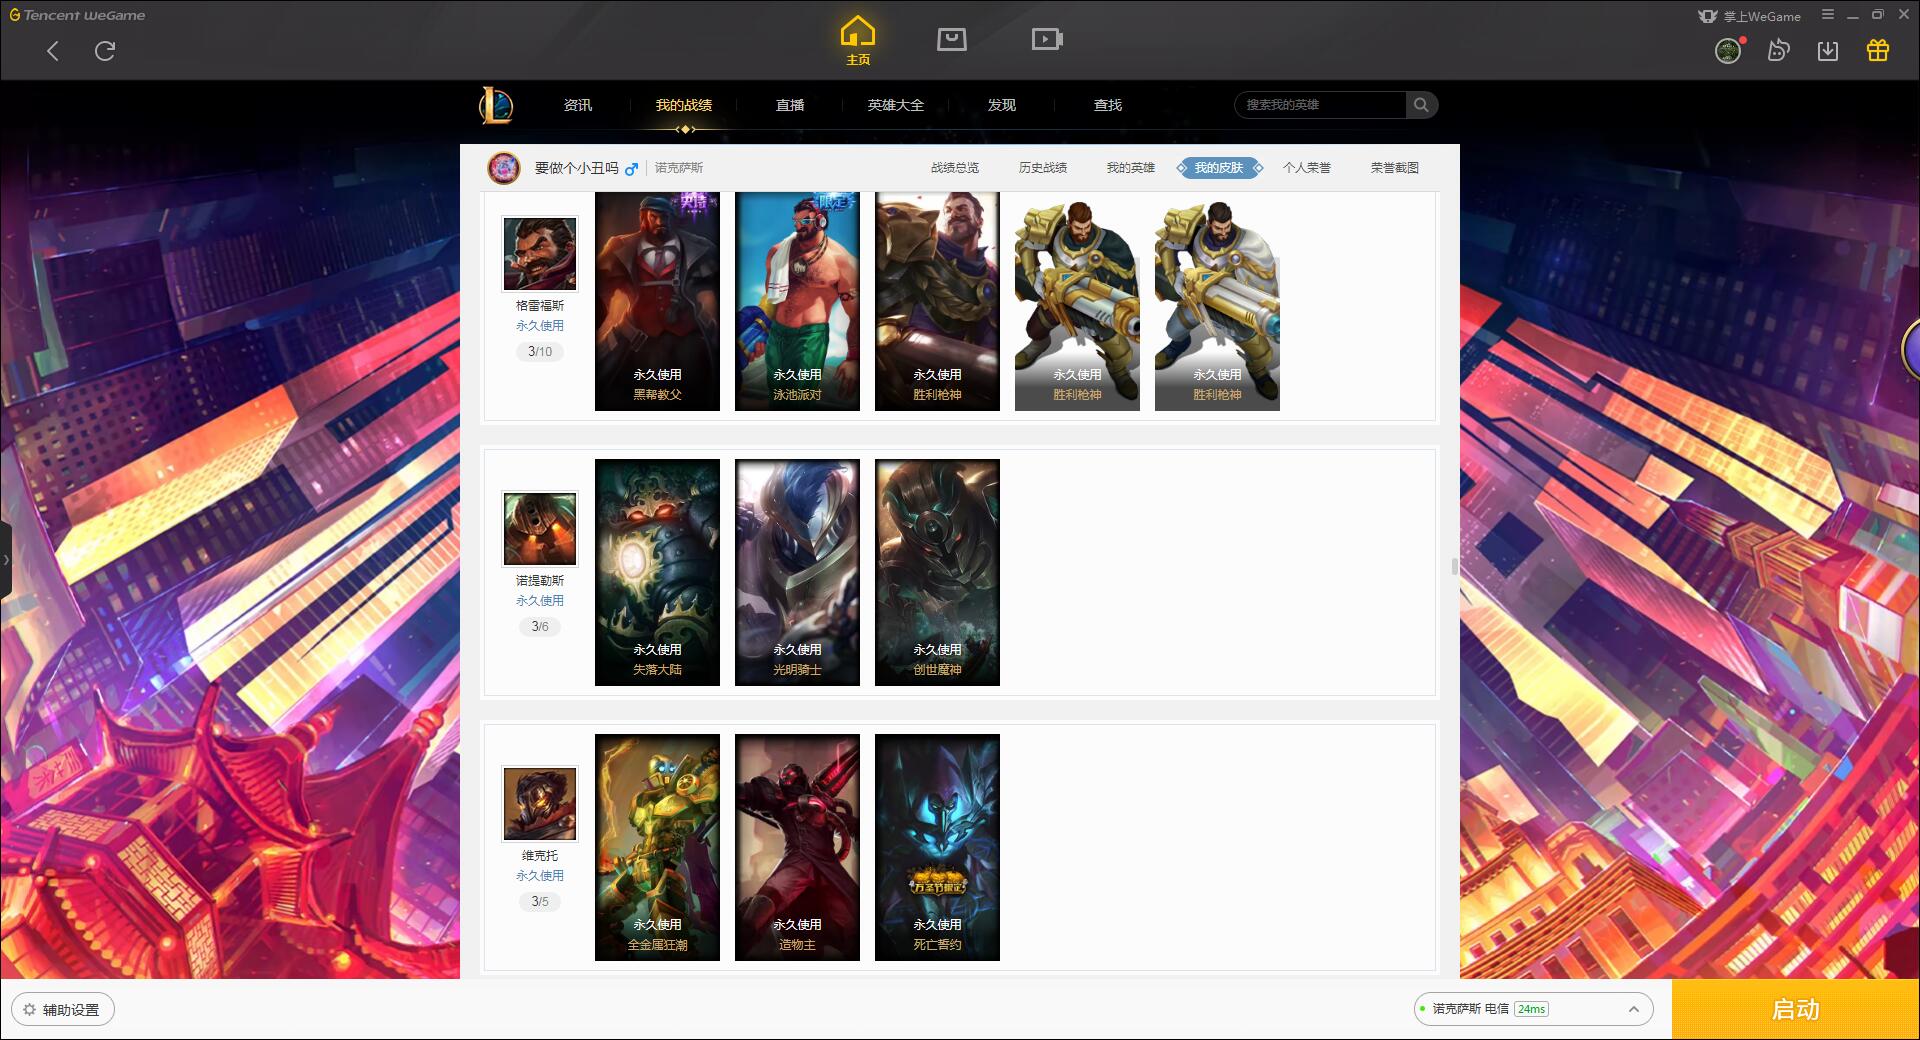Open the 全金属狂潮 skin thumbnail
The image size is (1920, 1040).
pos(657,847)
